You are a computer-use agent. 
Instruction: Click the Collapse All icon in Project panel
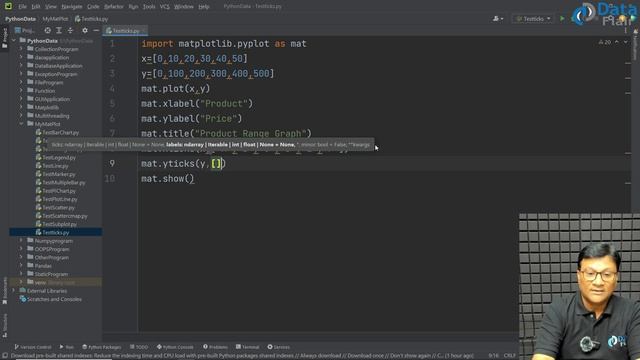(70, 30)
